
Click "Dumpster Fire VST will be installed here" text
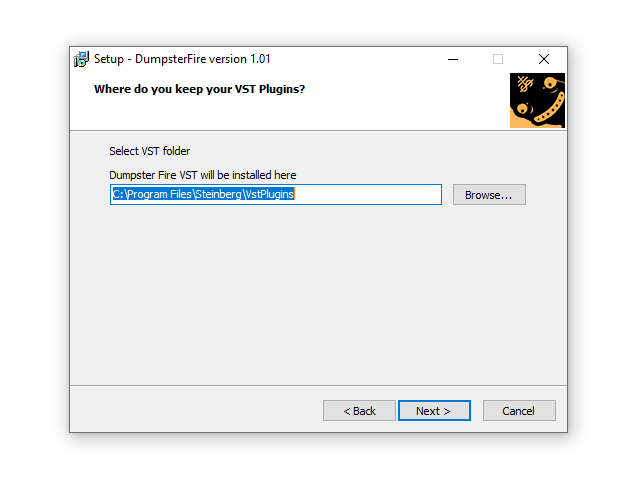point(202,176)
